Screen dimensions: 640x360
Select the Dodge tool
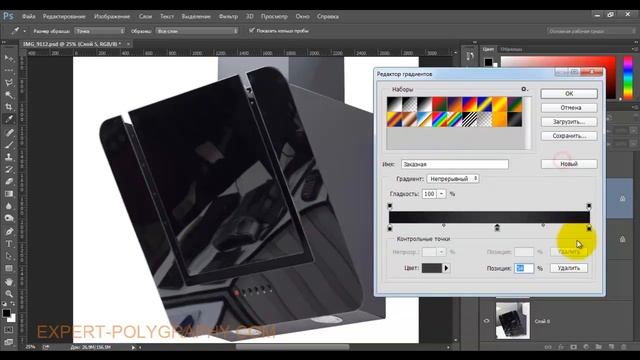tap(9, 218)
